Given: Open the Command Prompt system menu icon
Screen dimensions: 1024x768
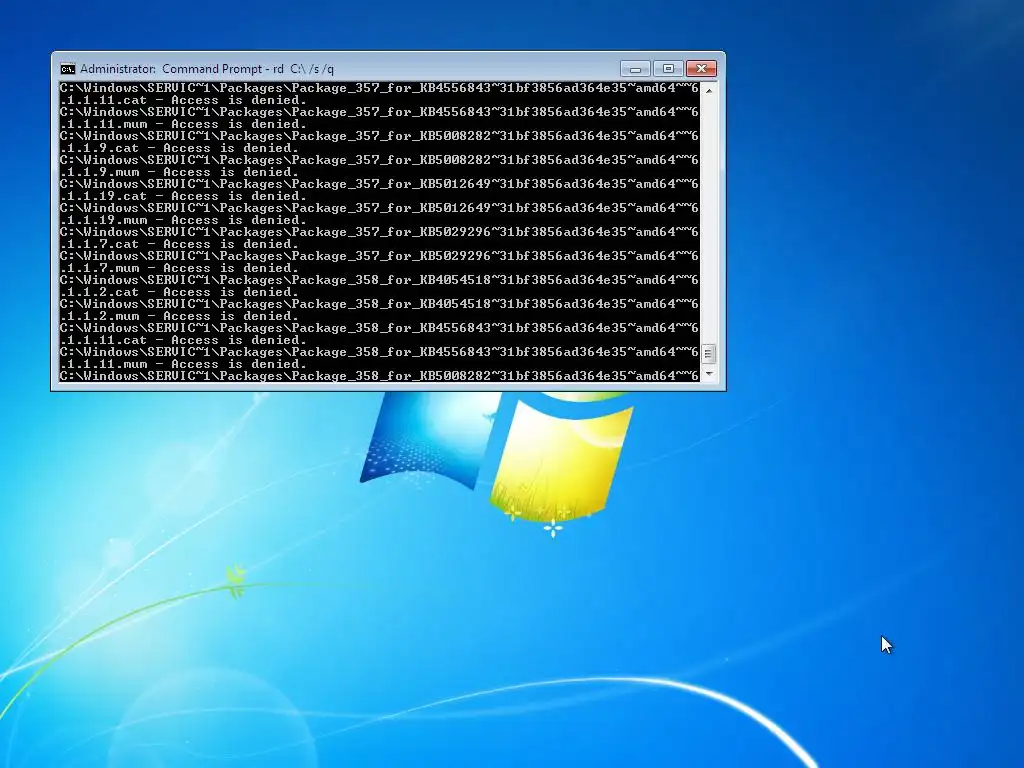Looking at the screenshot, I should pos(68,69).
